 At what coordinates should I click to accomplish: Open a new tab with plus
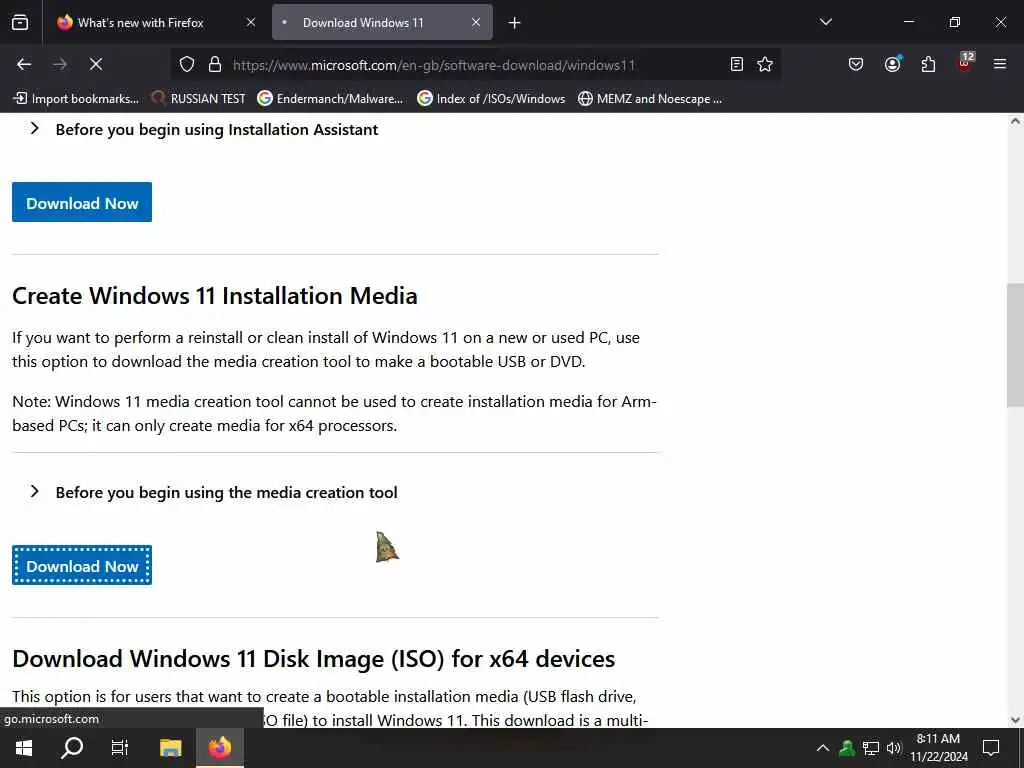[x=515, y=23]
